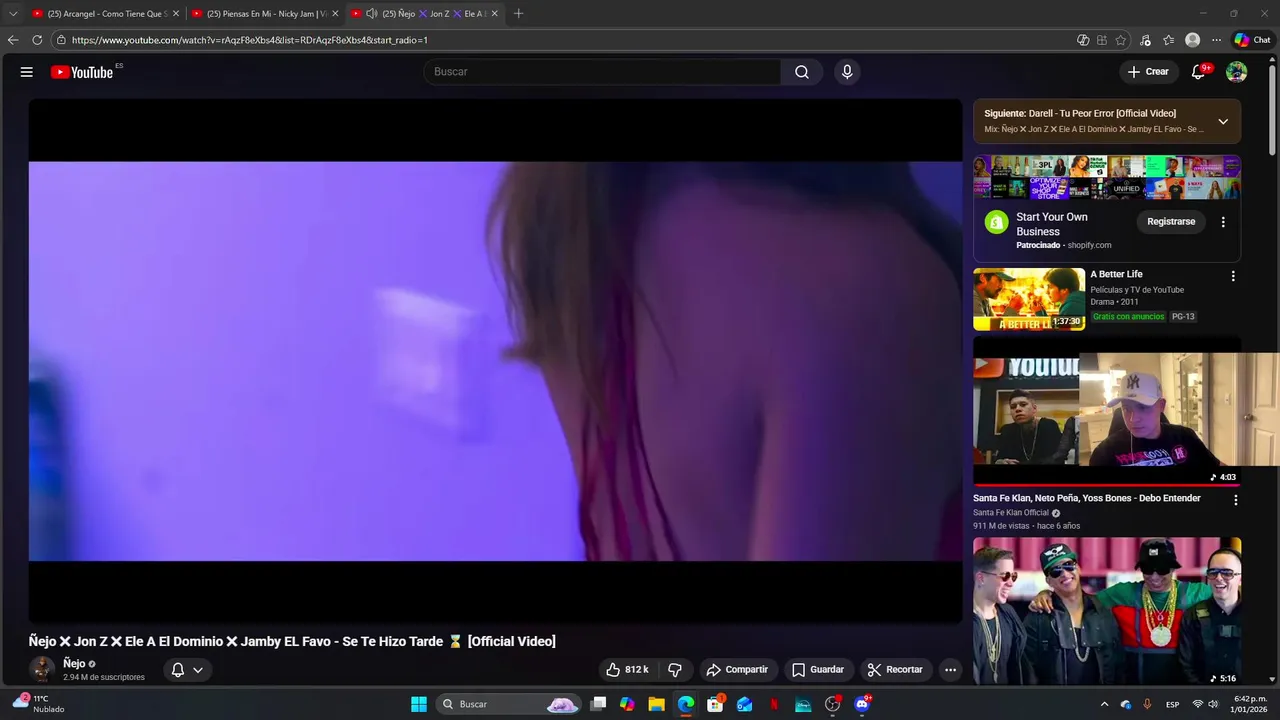Toggle notification bell for Ñejo channel
Screen dimensions: 1280x720
[x=187, y=670]
